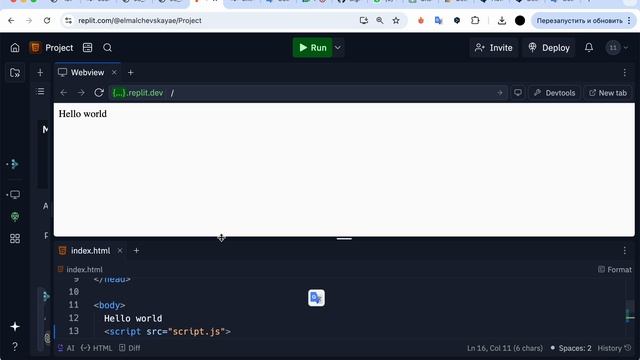Viewport: 640px width, 360px height.
Task: Open the green globe icon in left sidebar
Action: [15, 217]
